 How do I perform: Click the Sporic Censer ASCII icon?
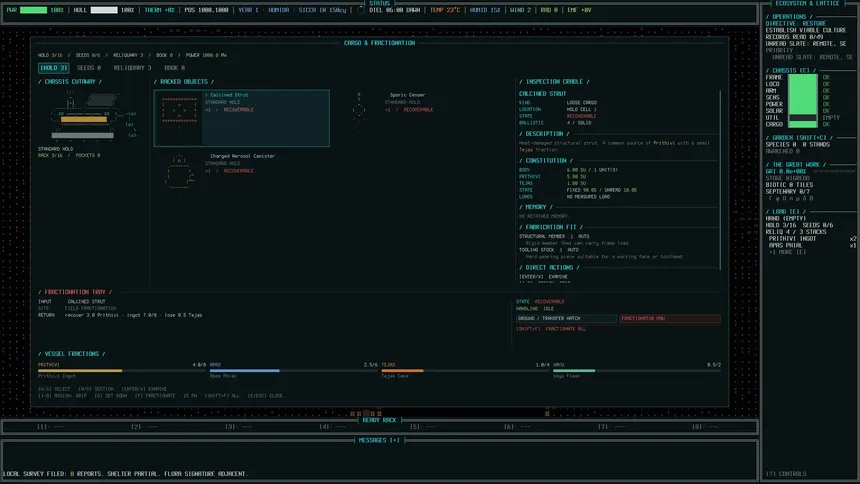[x=359, y=110]
